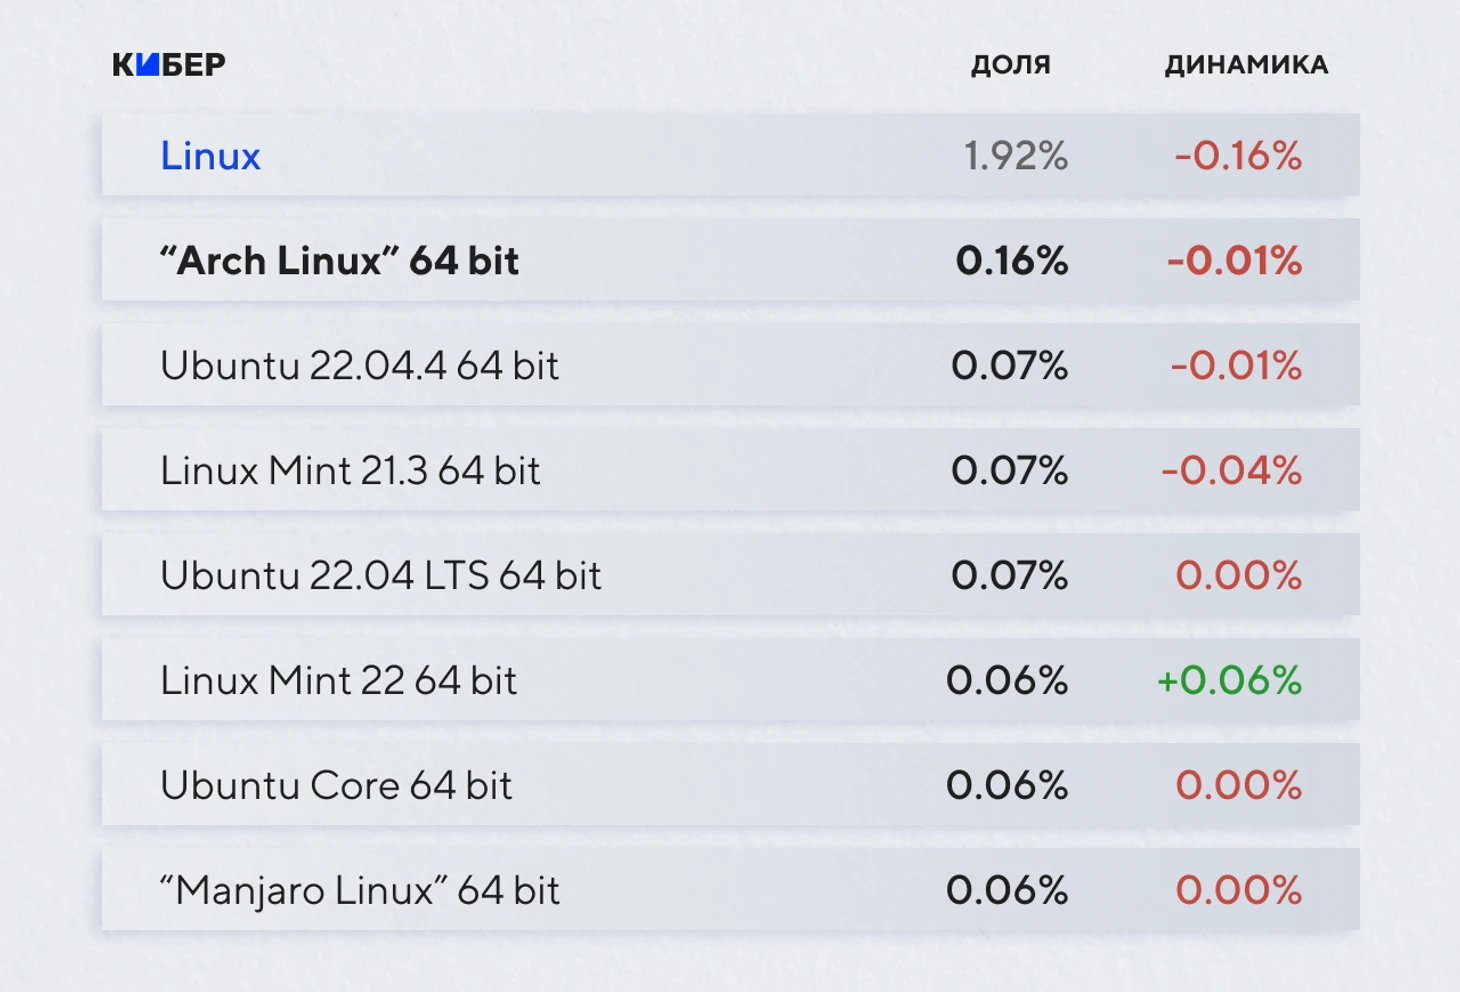Image resolution: width=1460 pixels, height=992 pixels.
Task: Click the green +0.06% dynamics value
Action: (x=1229, y=681)
